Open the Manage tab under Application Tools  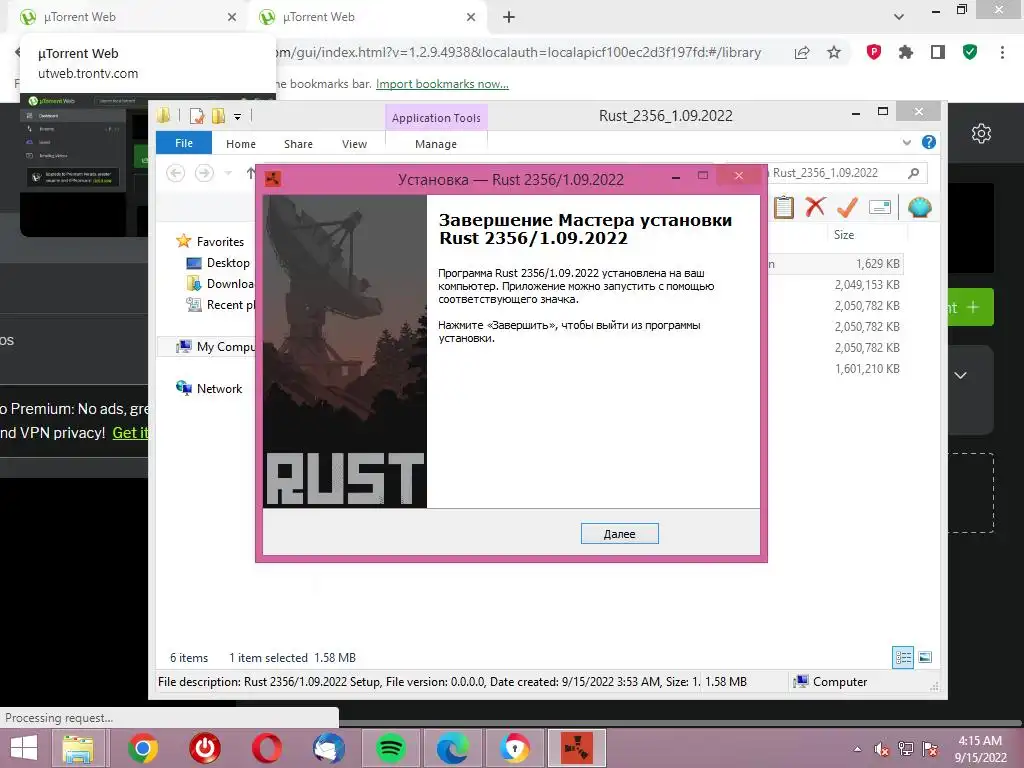coord(436,144)
